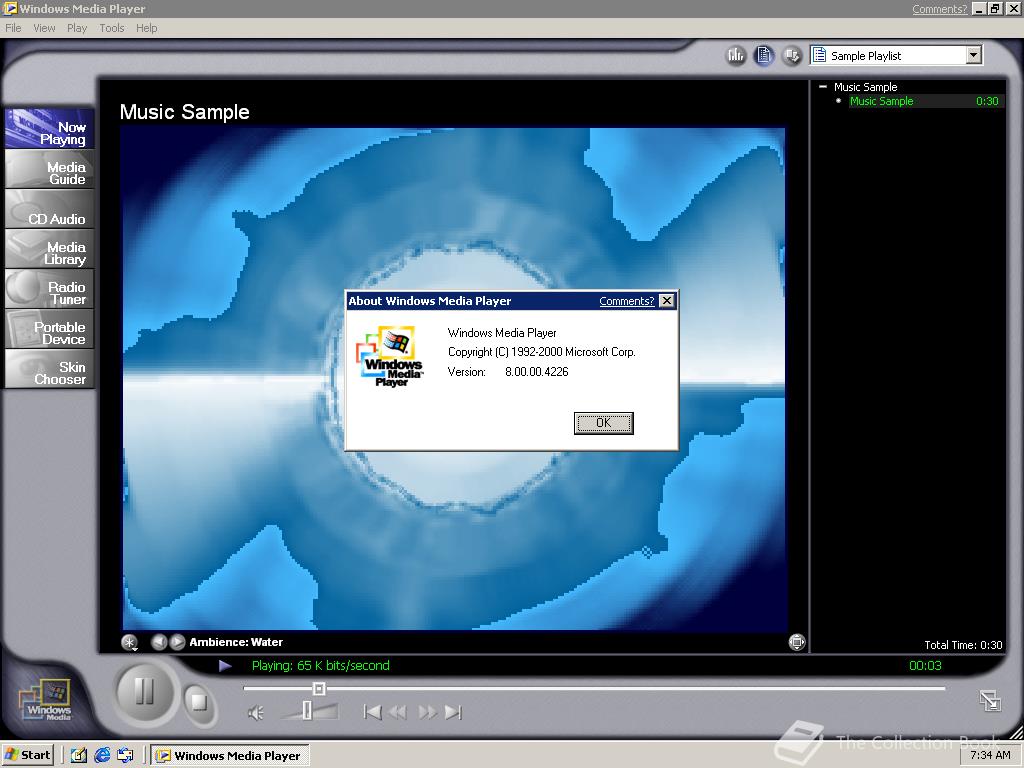Click the Windows Media Player logo in About dialog
This screenshot has width=1024, height=768.
pos(391,357)
